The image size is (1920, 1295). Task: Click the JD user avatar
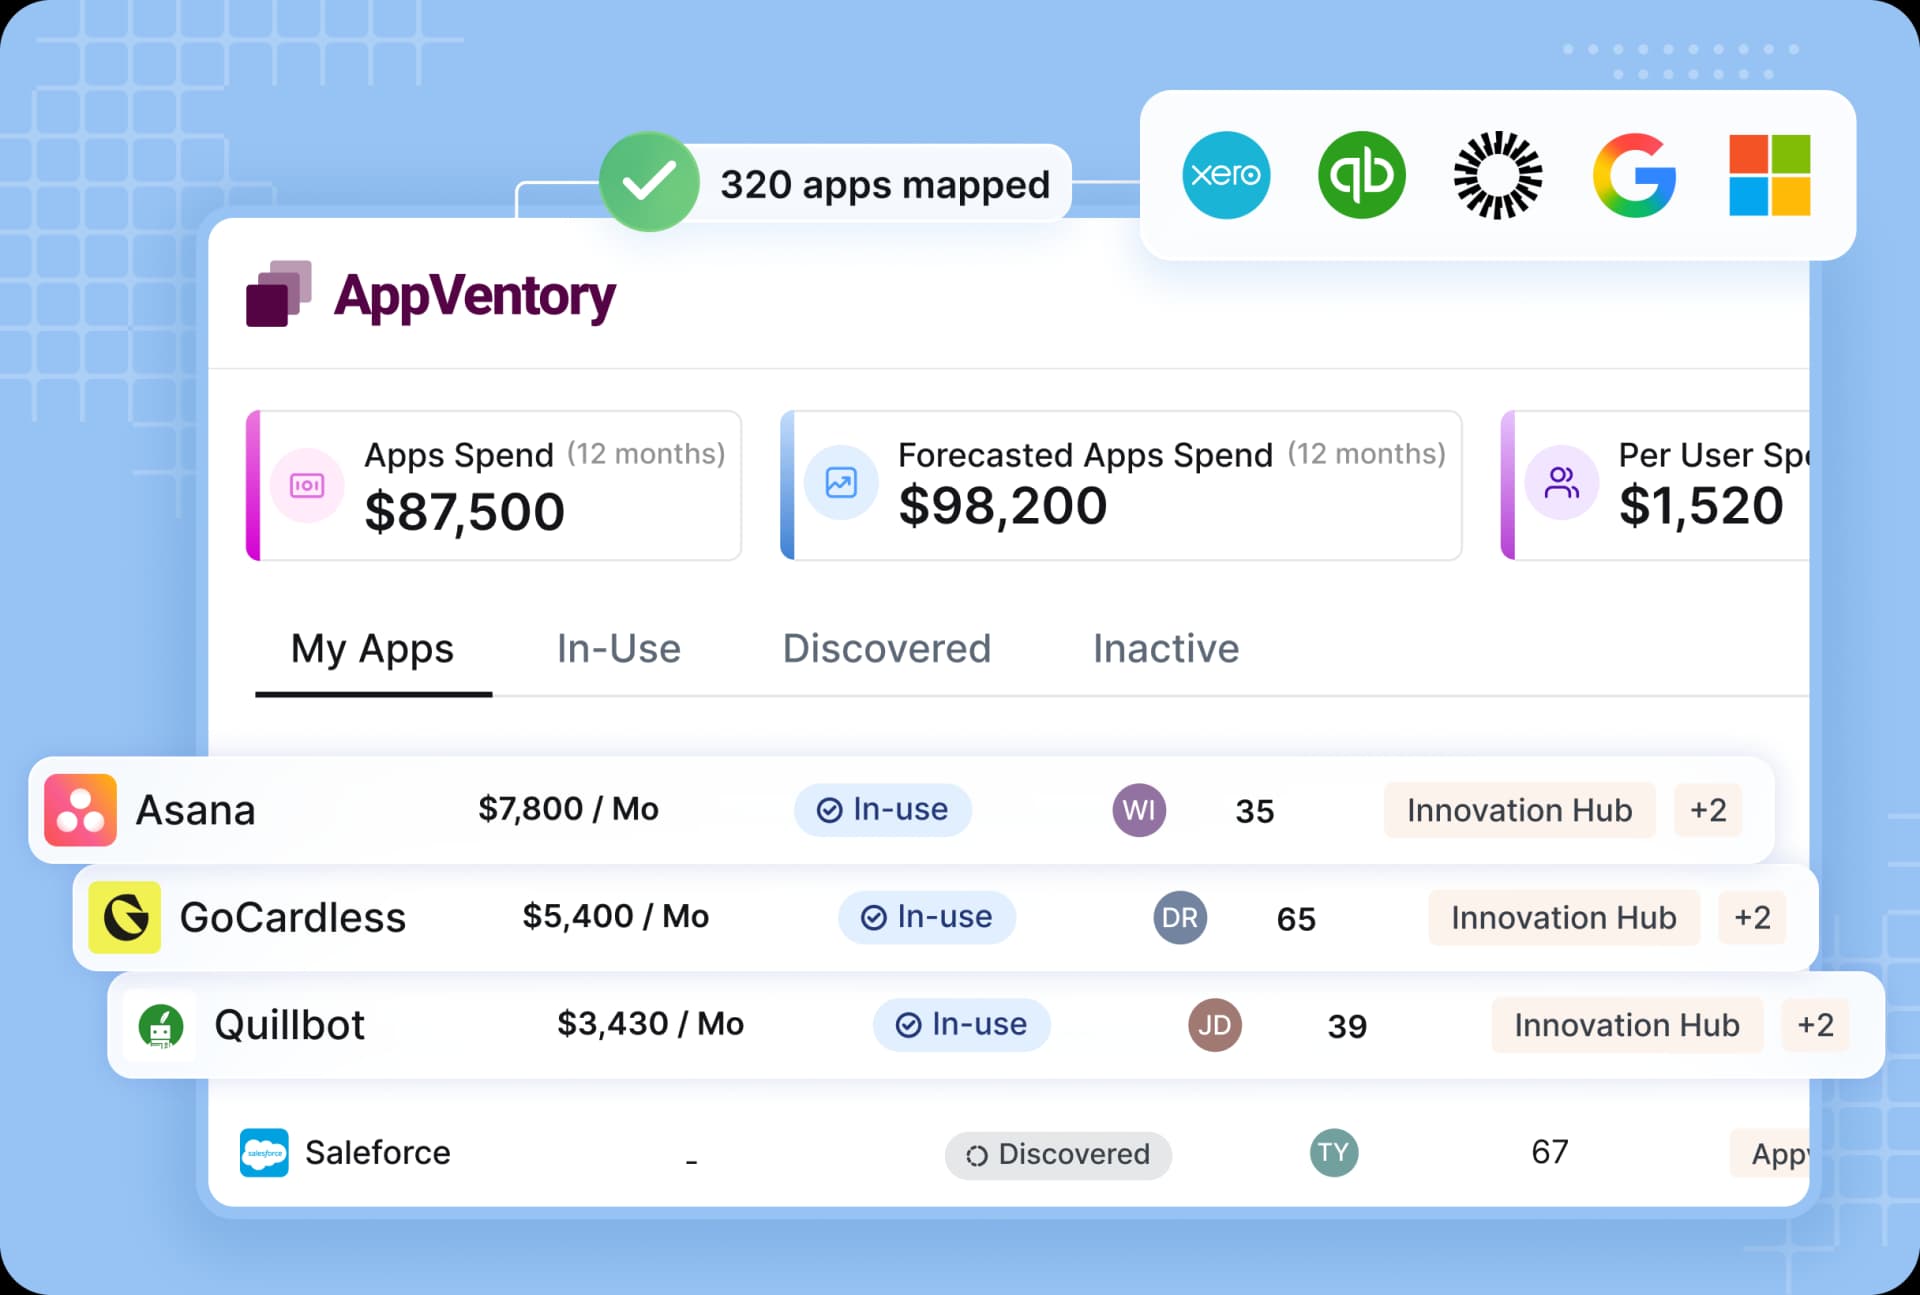(x=1215, y=1025)
